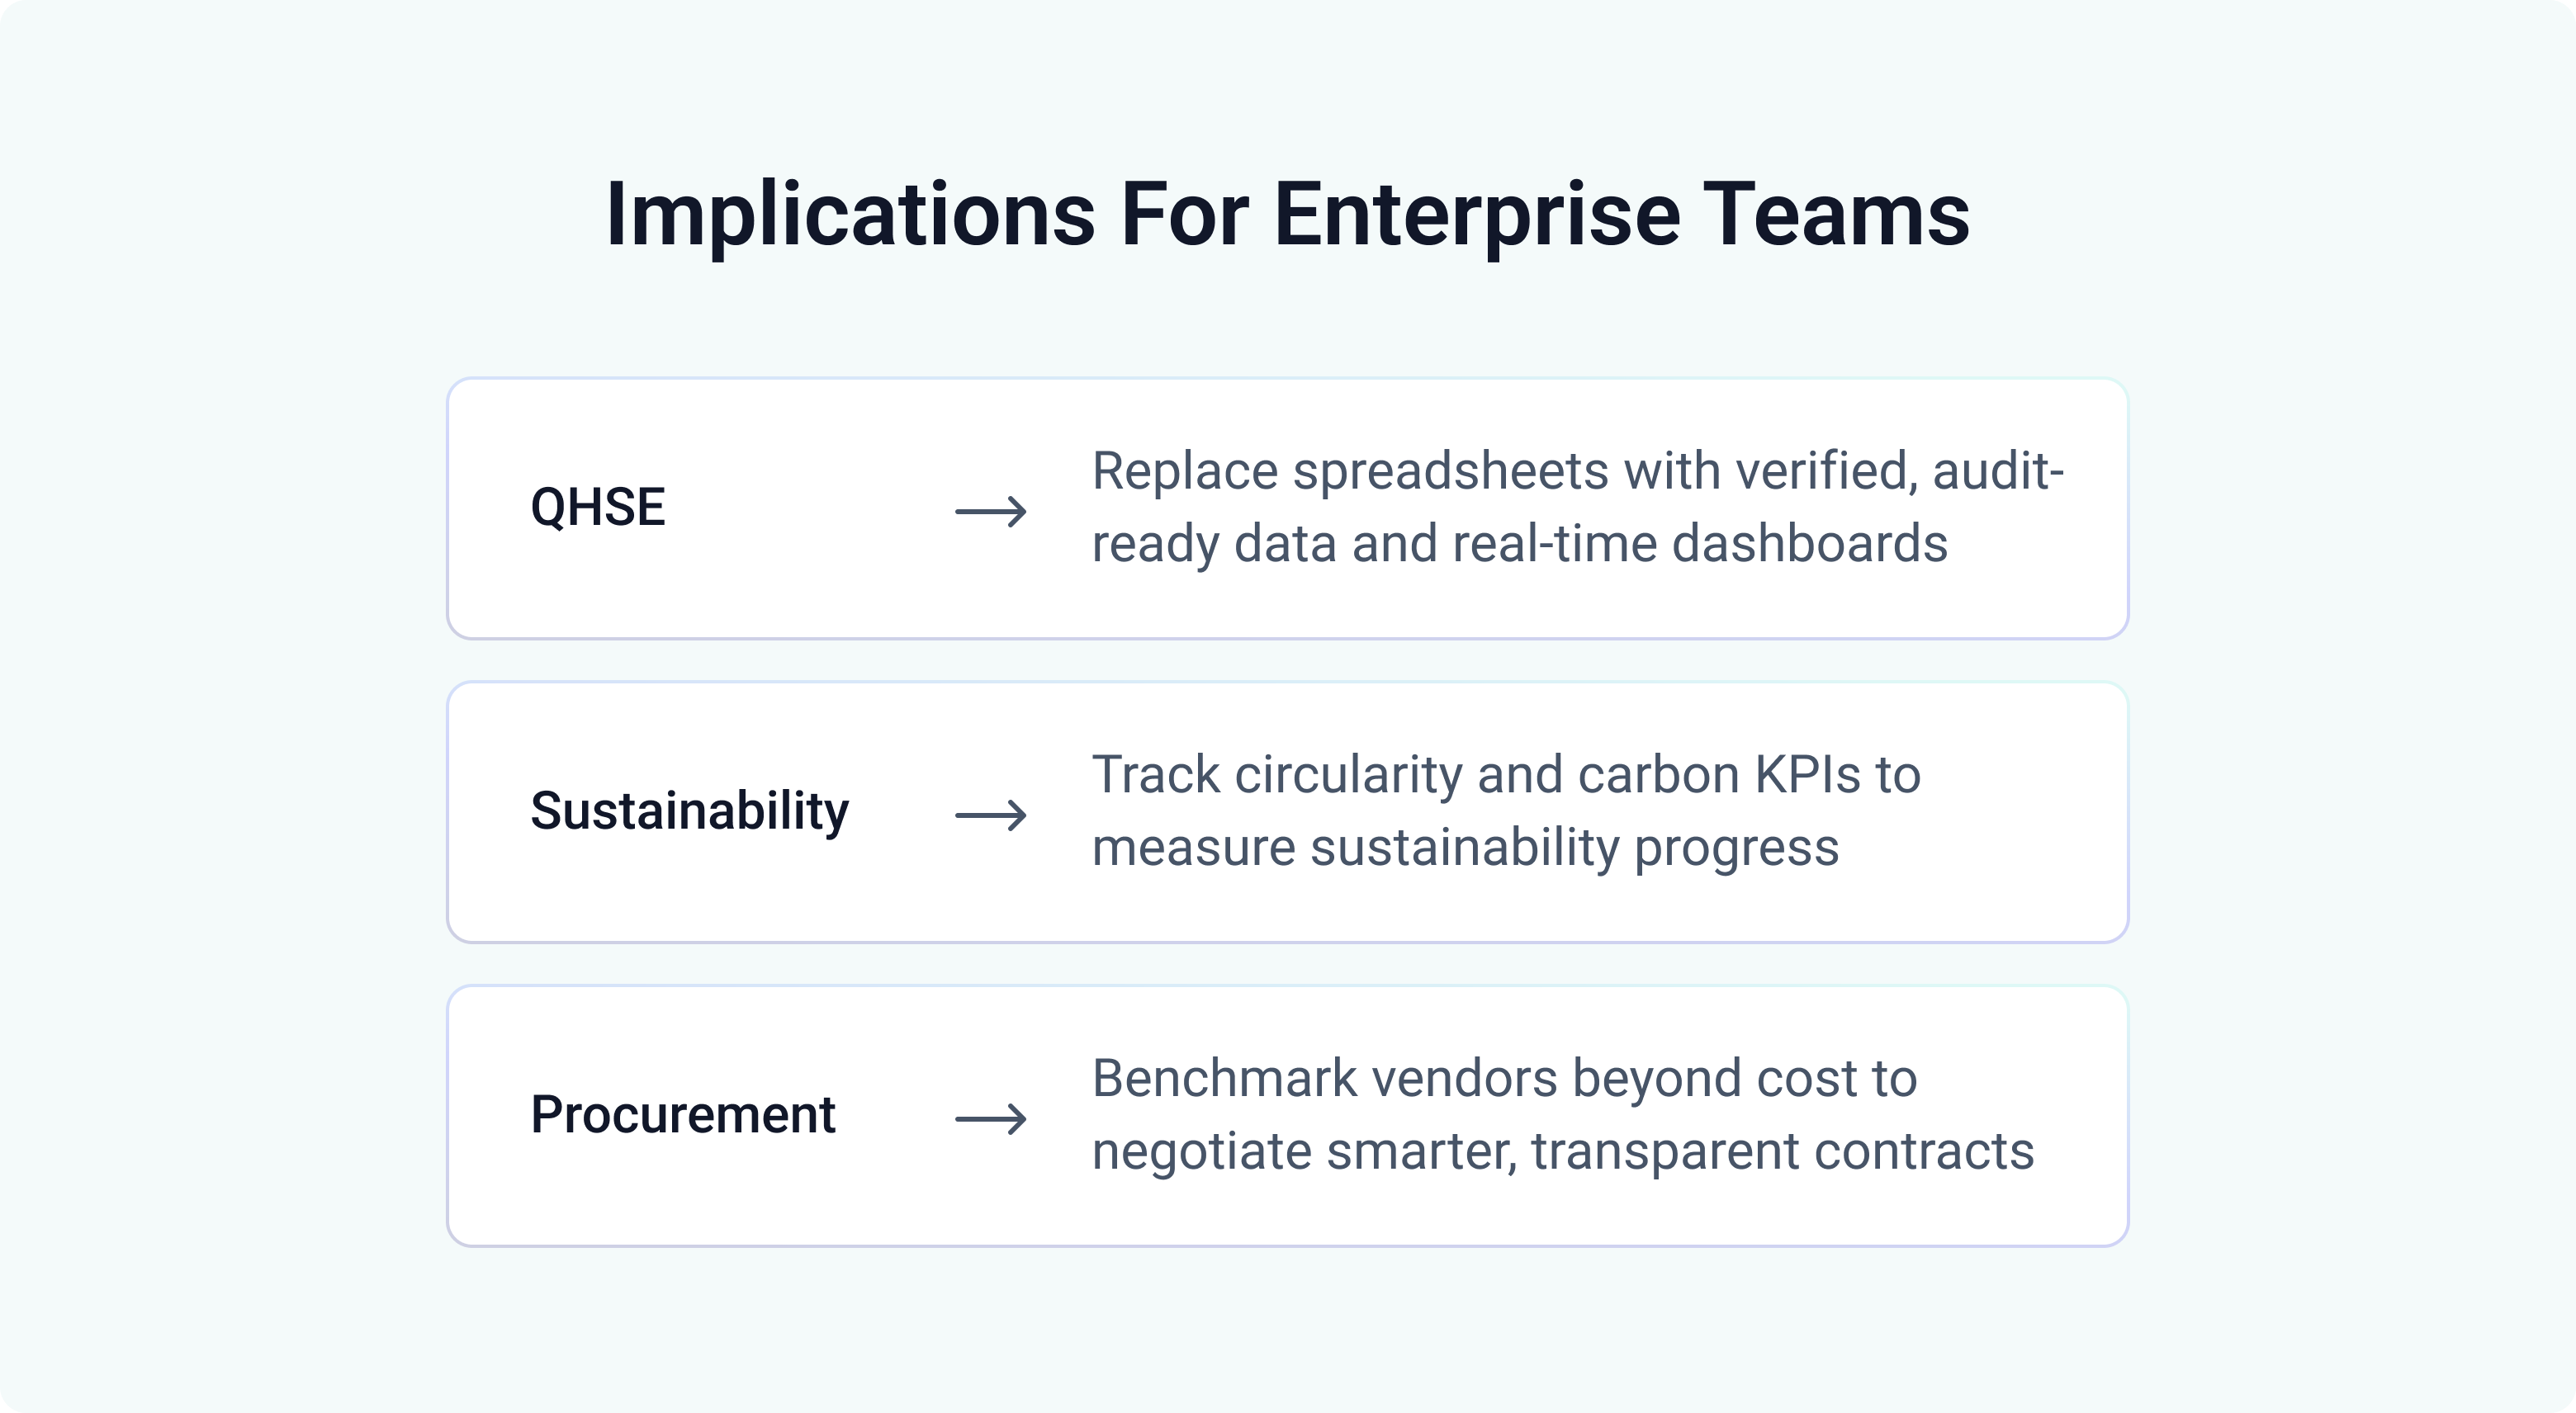This screenshot has height=1413, width=2576.
Task: Click the word Enterprise in the title
Action: 1476,214
